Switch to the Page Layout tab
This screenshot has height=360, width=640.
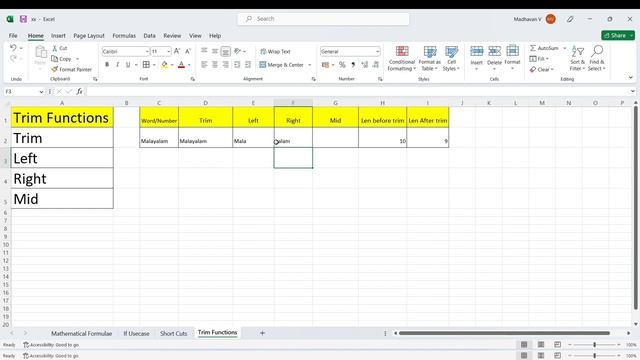click(89, 36)
